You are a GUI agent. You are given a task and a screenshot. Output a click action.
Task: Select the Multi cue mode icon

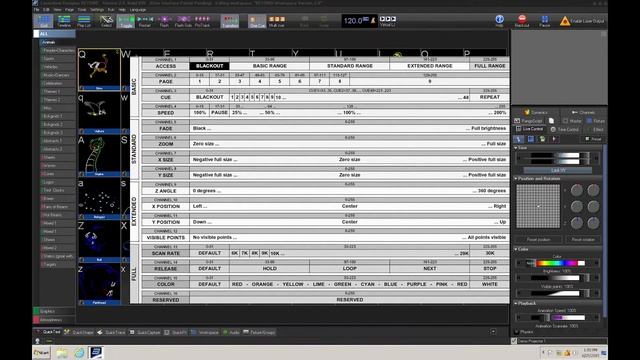(276, 21)
